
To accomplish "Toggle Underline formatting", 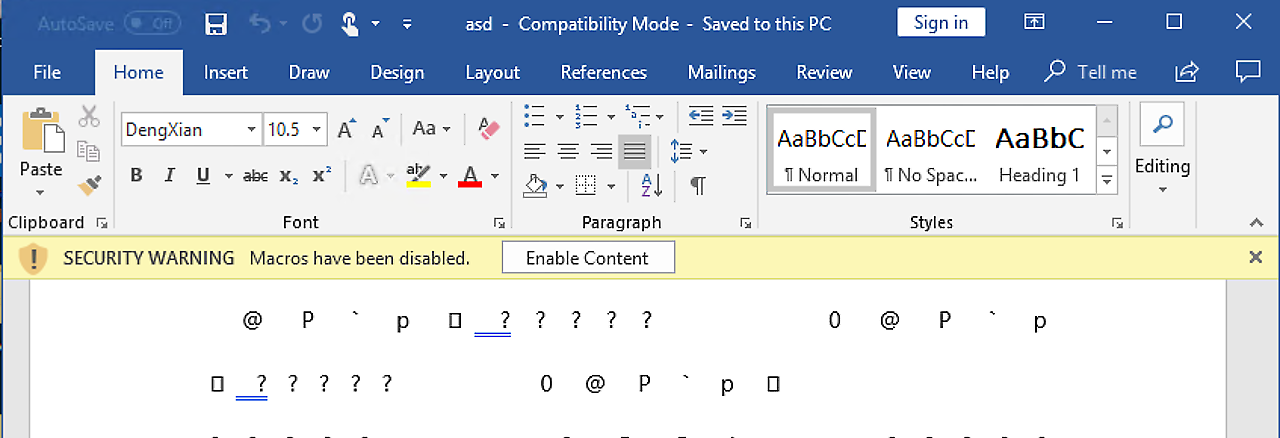I will [203, 176].
